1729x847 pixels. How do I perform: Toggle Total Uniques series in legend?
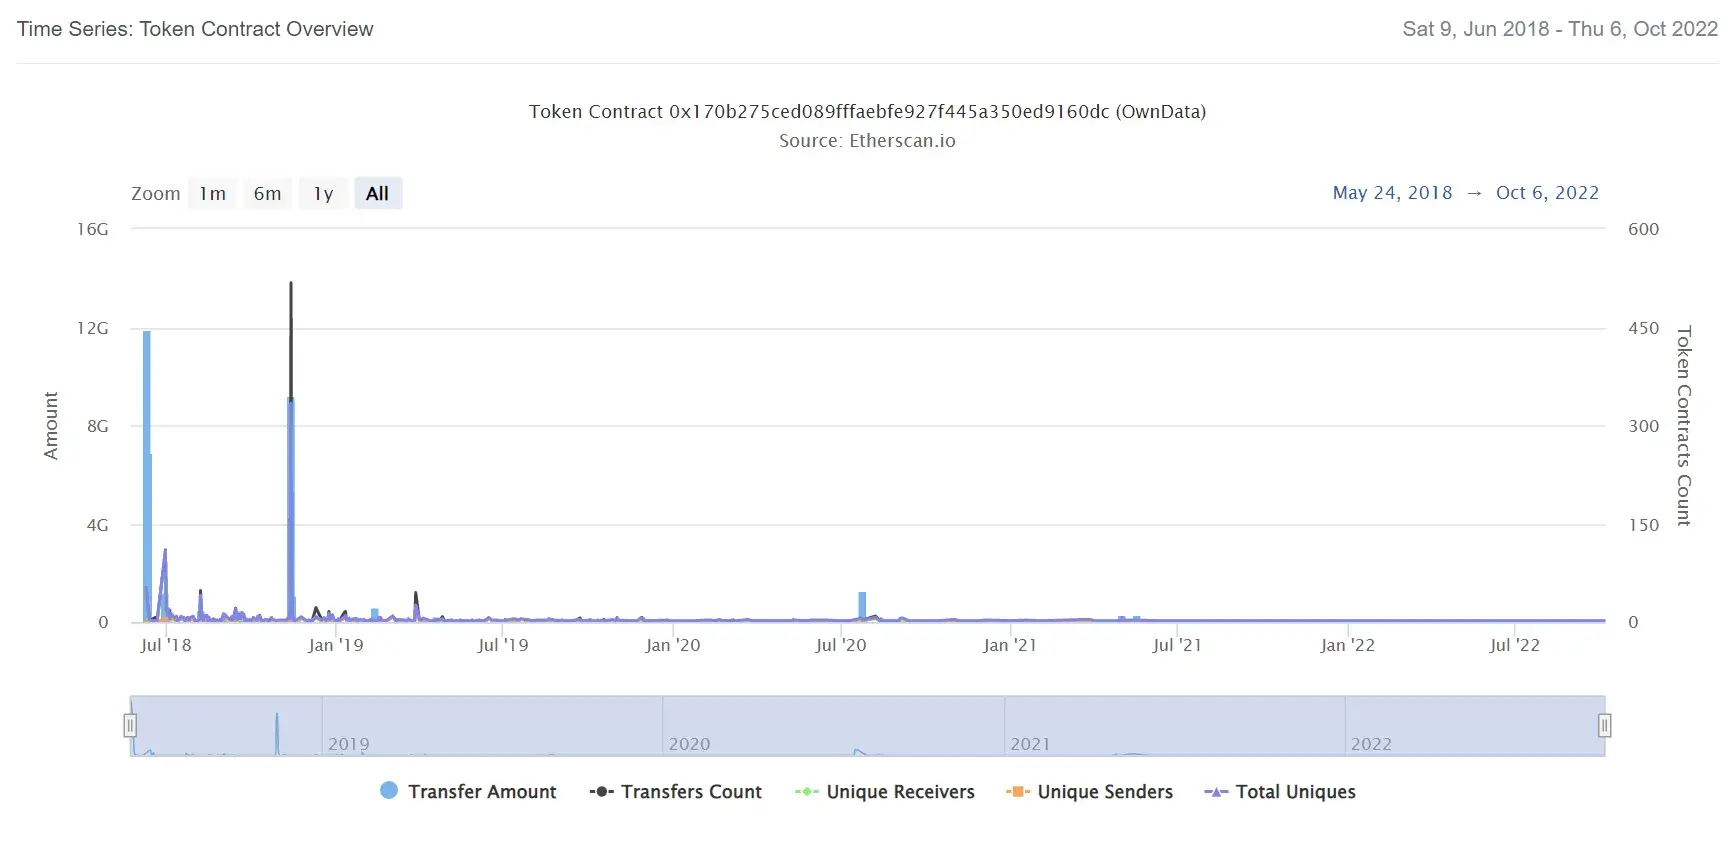click(1280, 791)
